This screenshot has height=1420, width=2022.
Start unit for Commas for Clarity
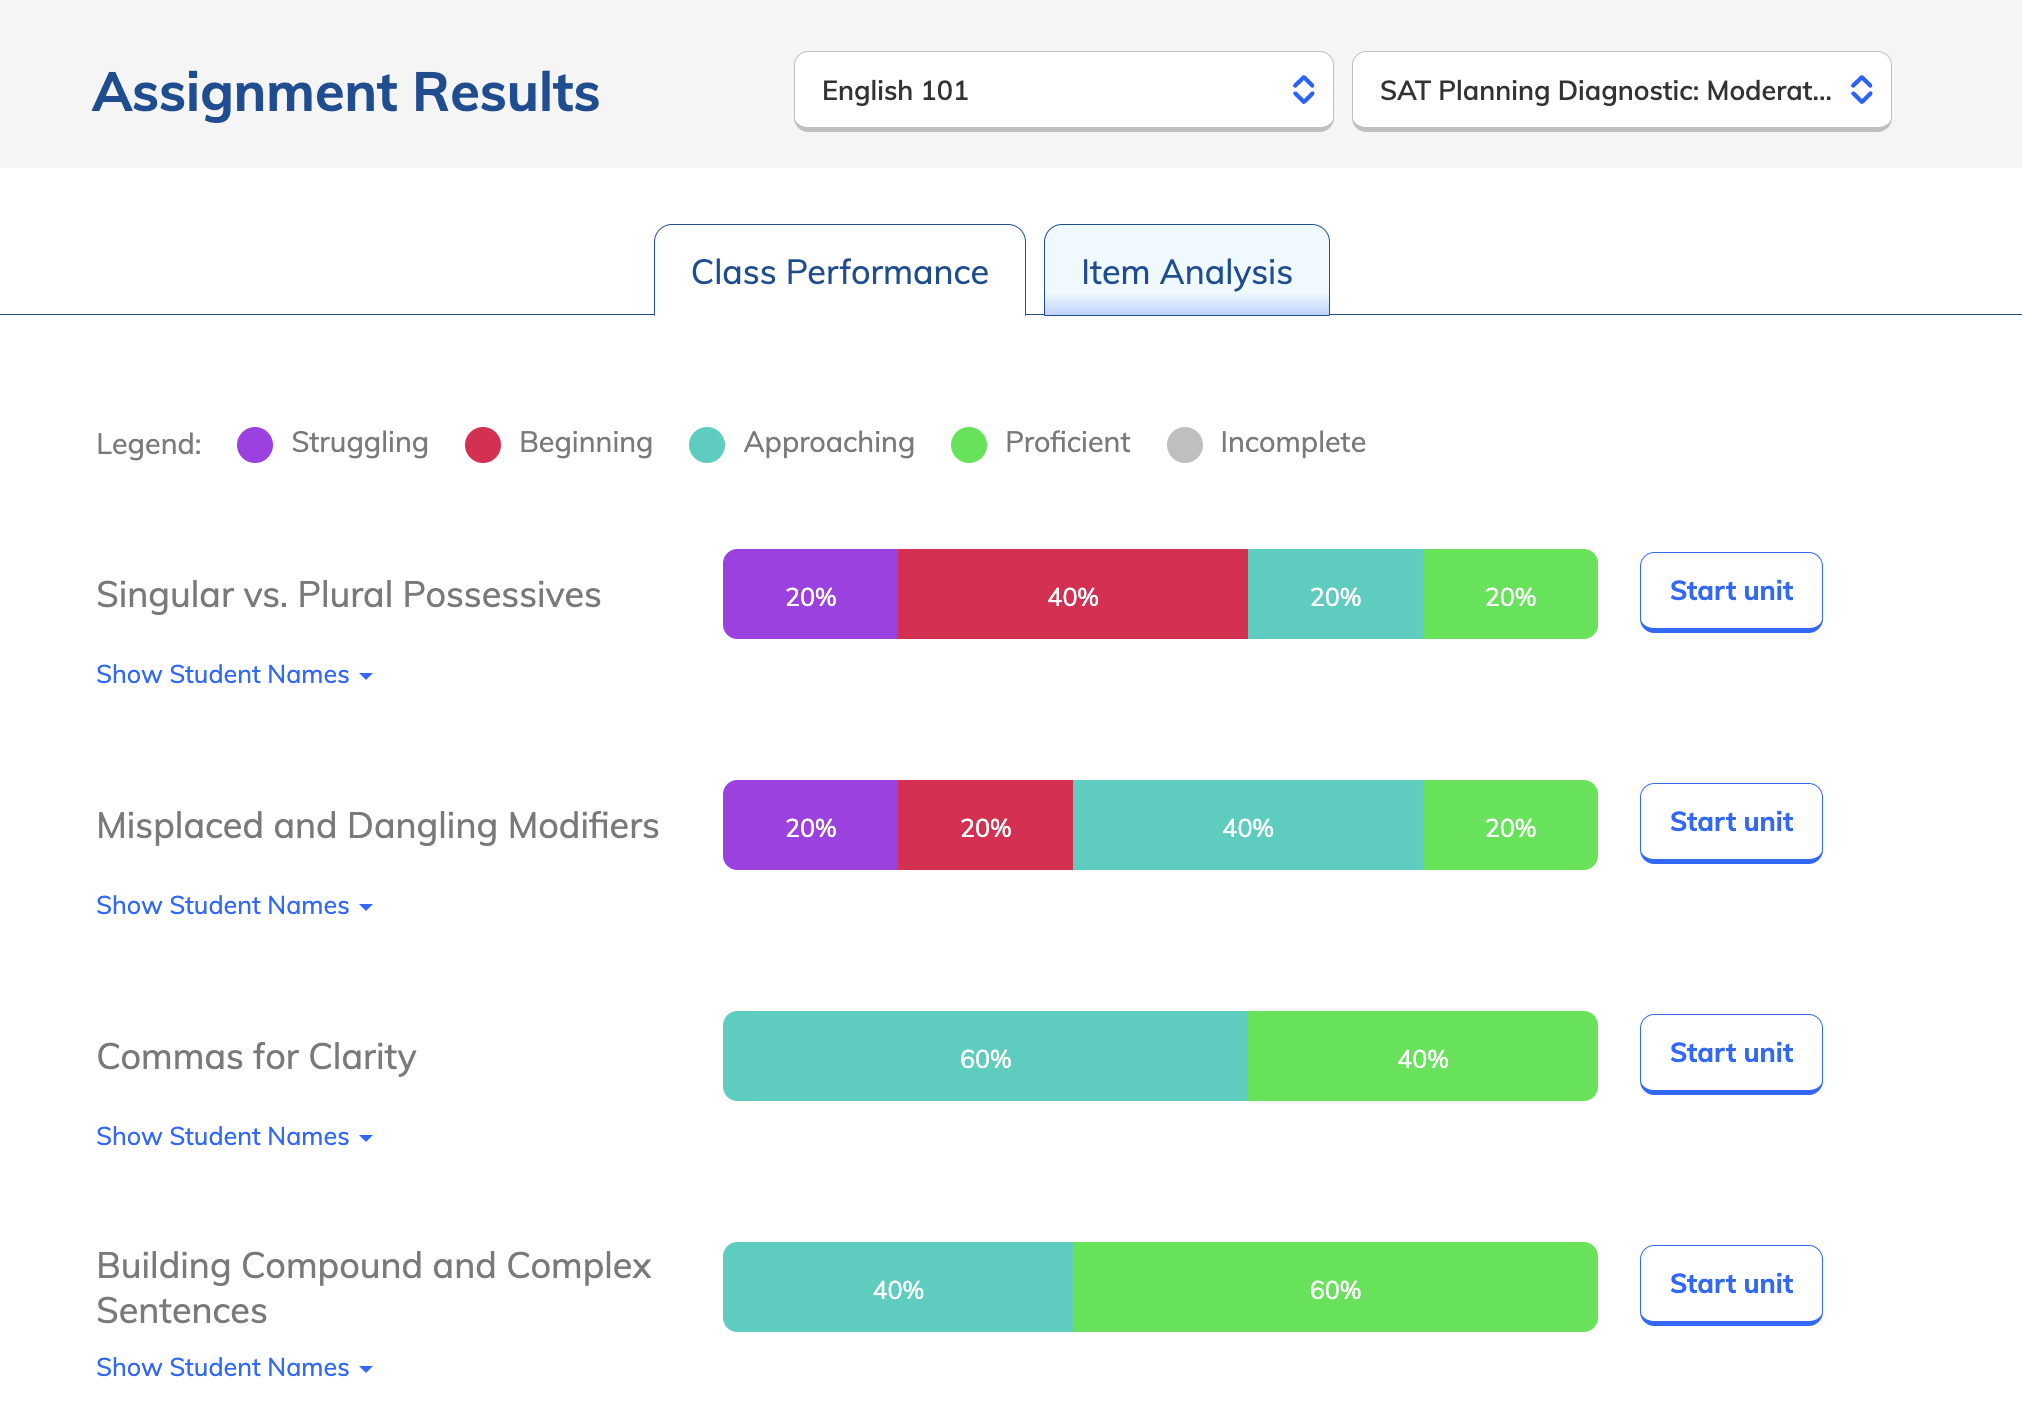[x=1731, y=1053]
